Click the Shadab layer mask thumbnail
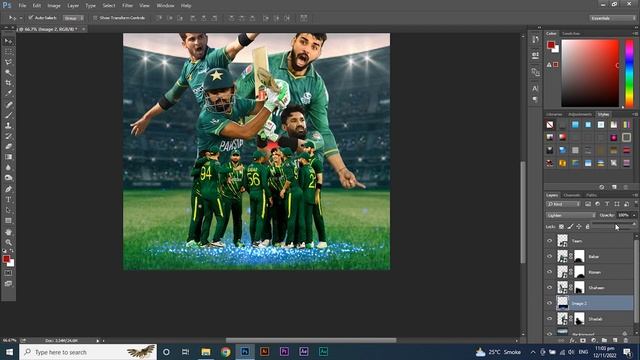This screenshot has width=640, height=360. [579, 318]
